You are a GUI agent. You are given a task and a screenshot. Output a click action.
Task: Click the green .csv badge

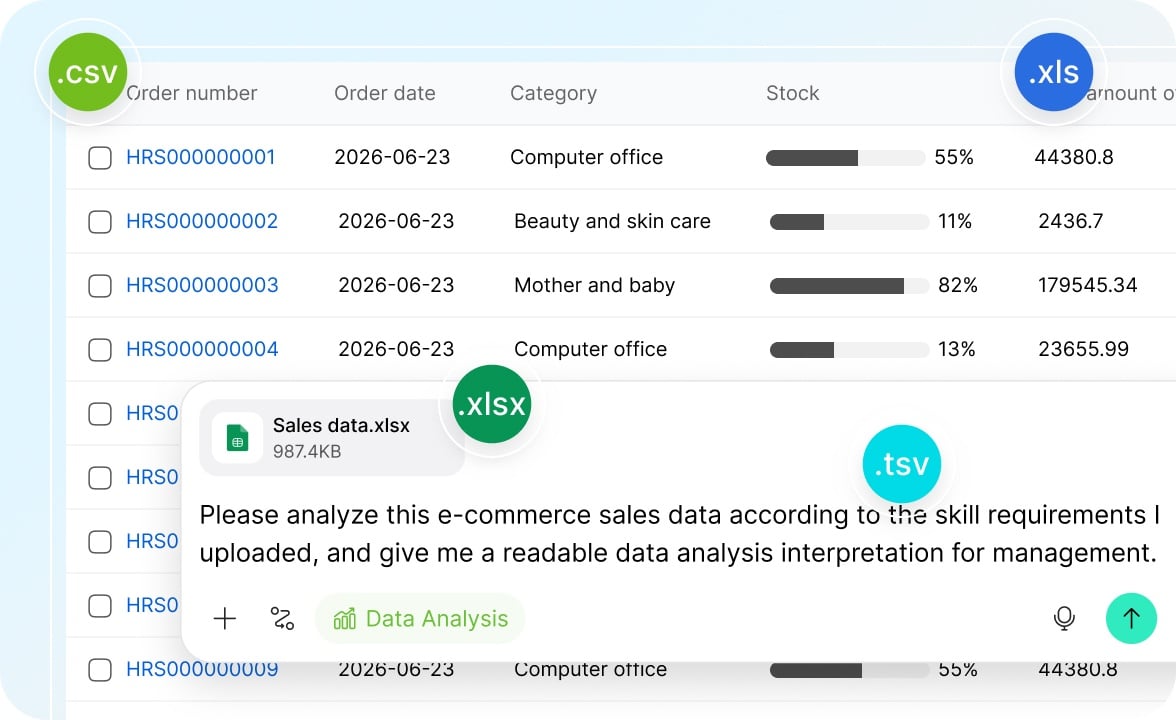88,72
